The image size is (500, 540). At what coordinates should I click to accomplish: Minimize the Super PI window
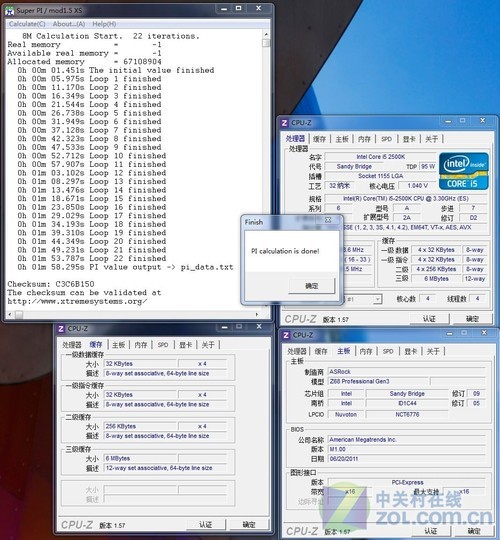(224, 8)
